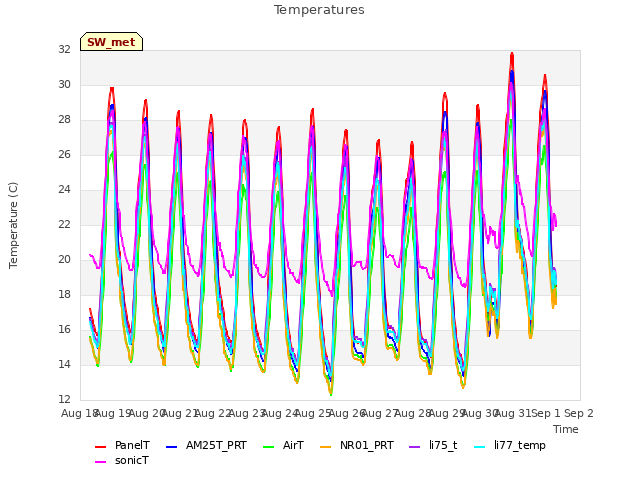The width and height of the screenshot is (640, 480).
Task: Toggle the li75_t legend entry
Action: [433, 445]
